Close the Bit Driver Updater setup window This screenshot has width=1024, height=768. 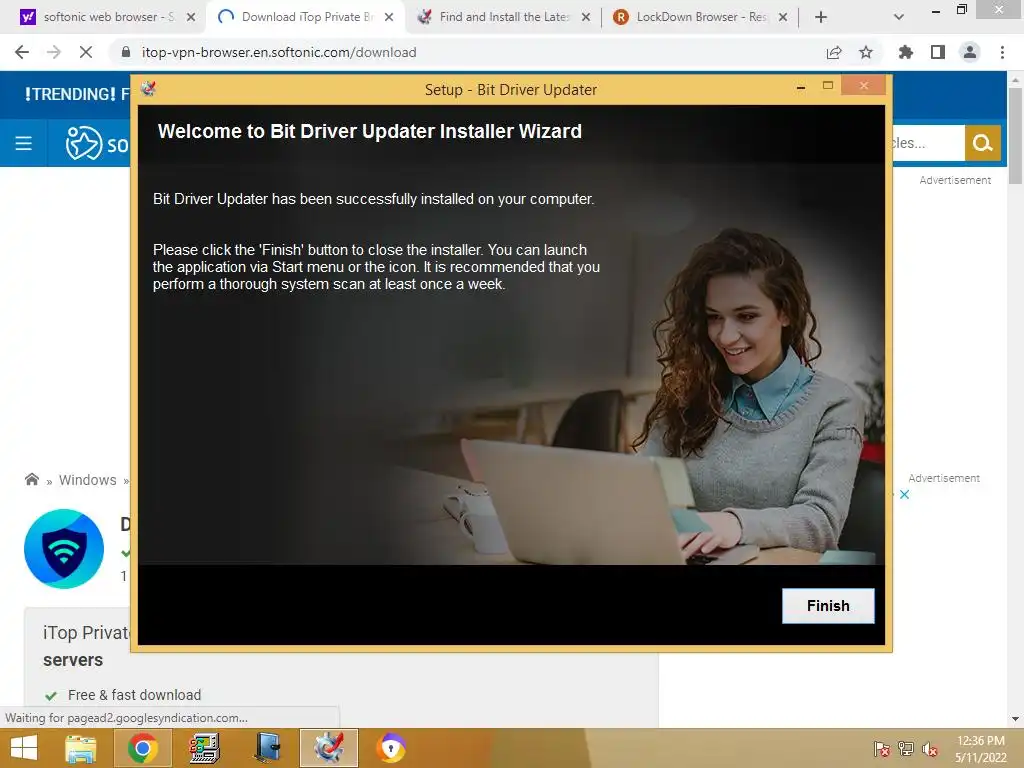pos(863,86)
